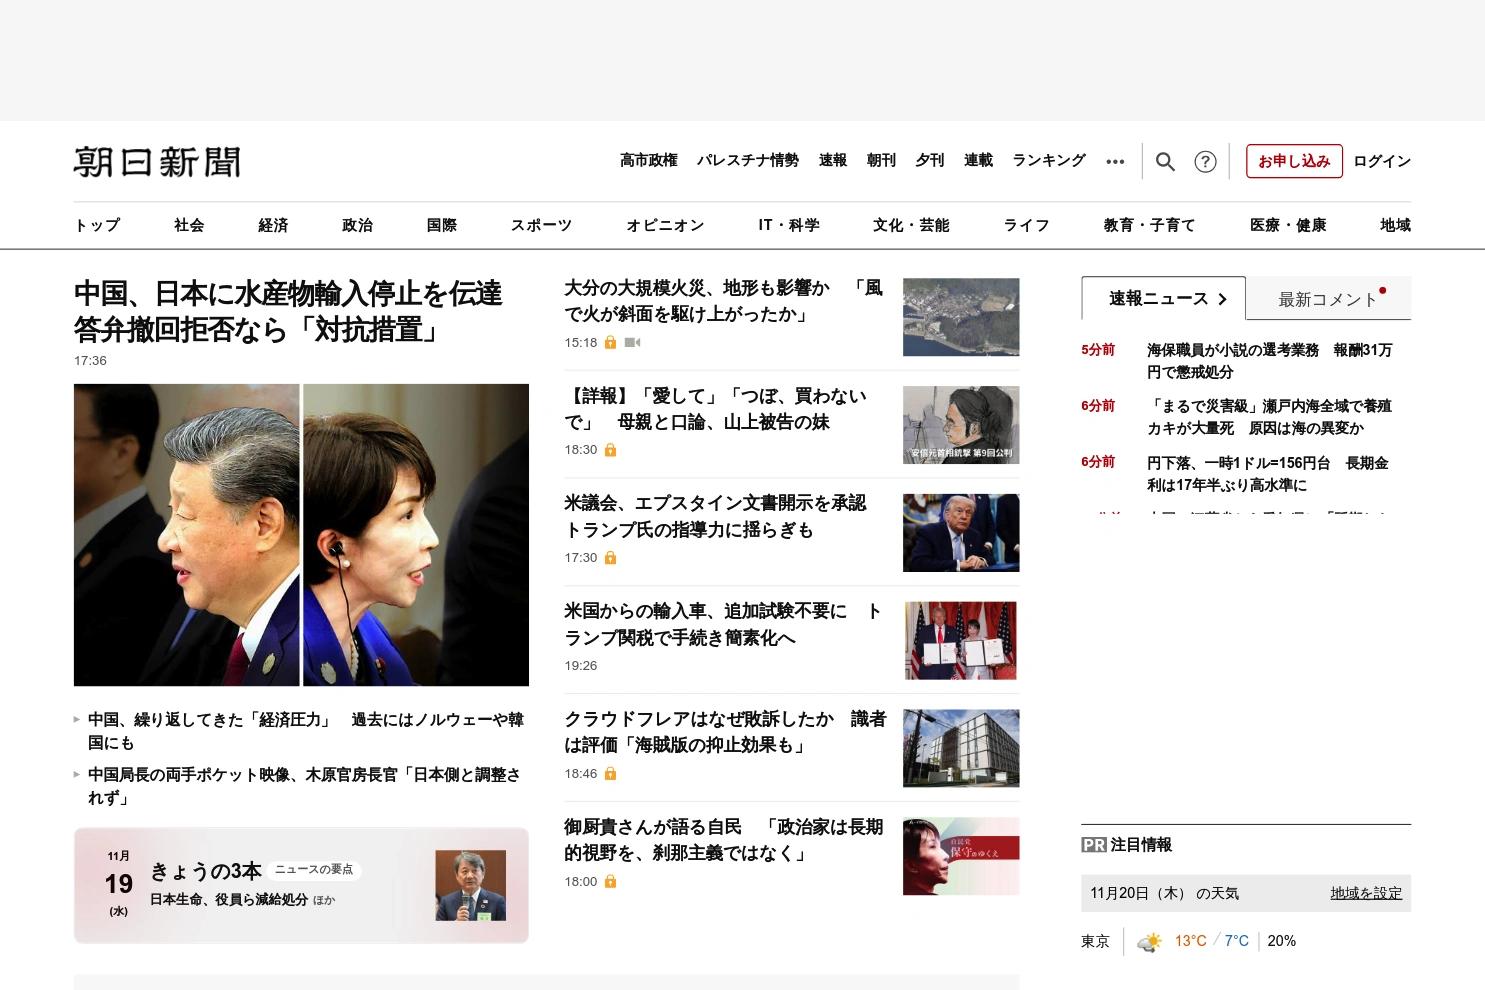Click the Xi Jinping and Takaichi lead photo
The image size is (1485, 990).
coord(301,535)
